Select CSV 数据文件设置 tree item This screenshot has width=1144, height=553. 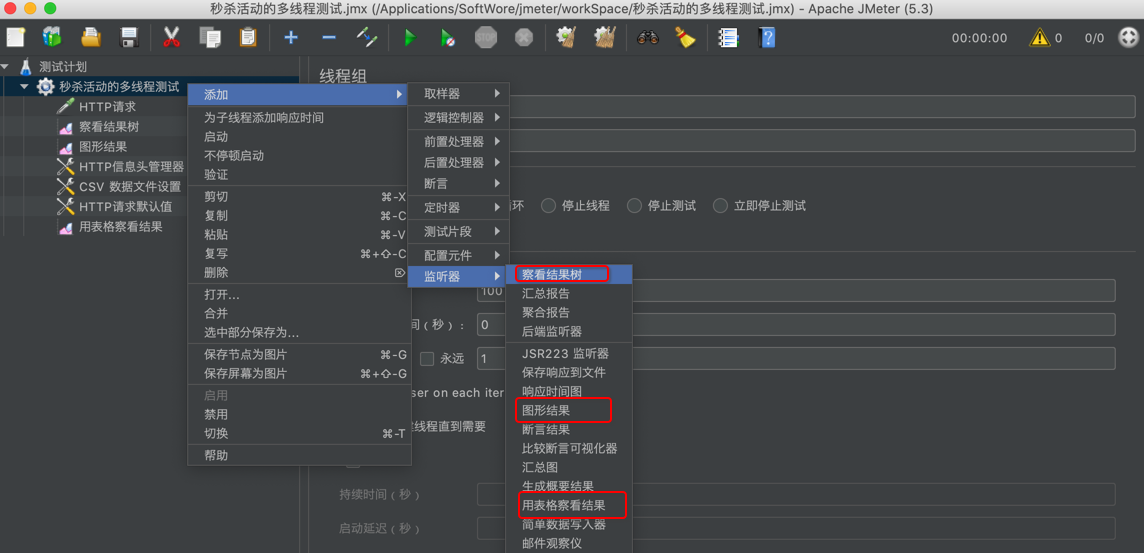[129, 186]
